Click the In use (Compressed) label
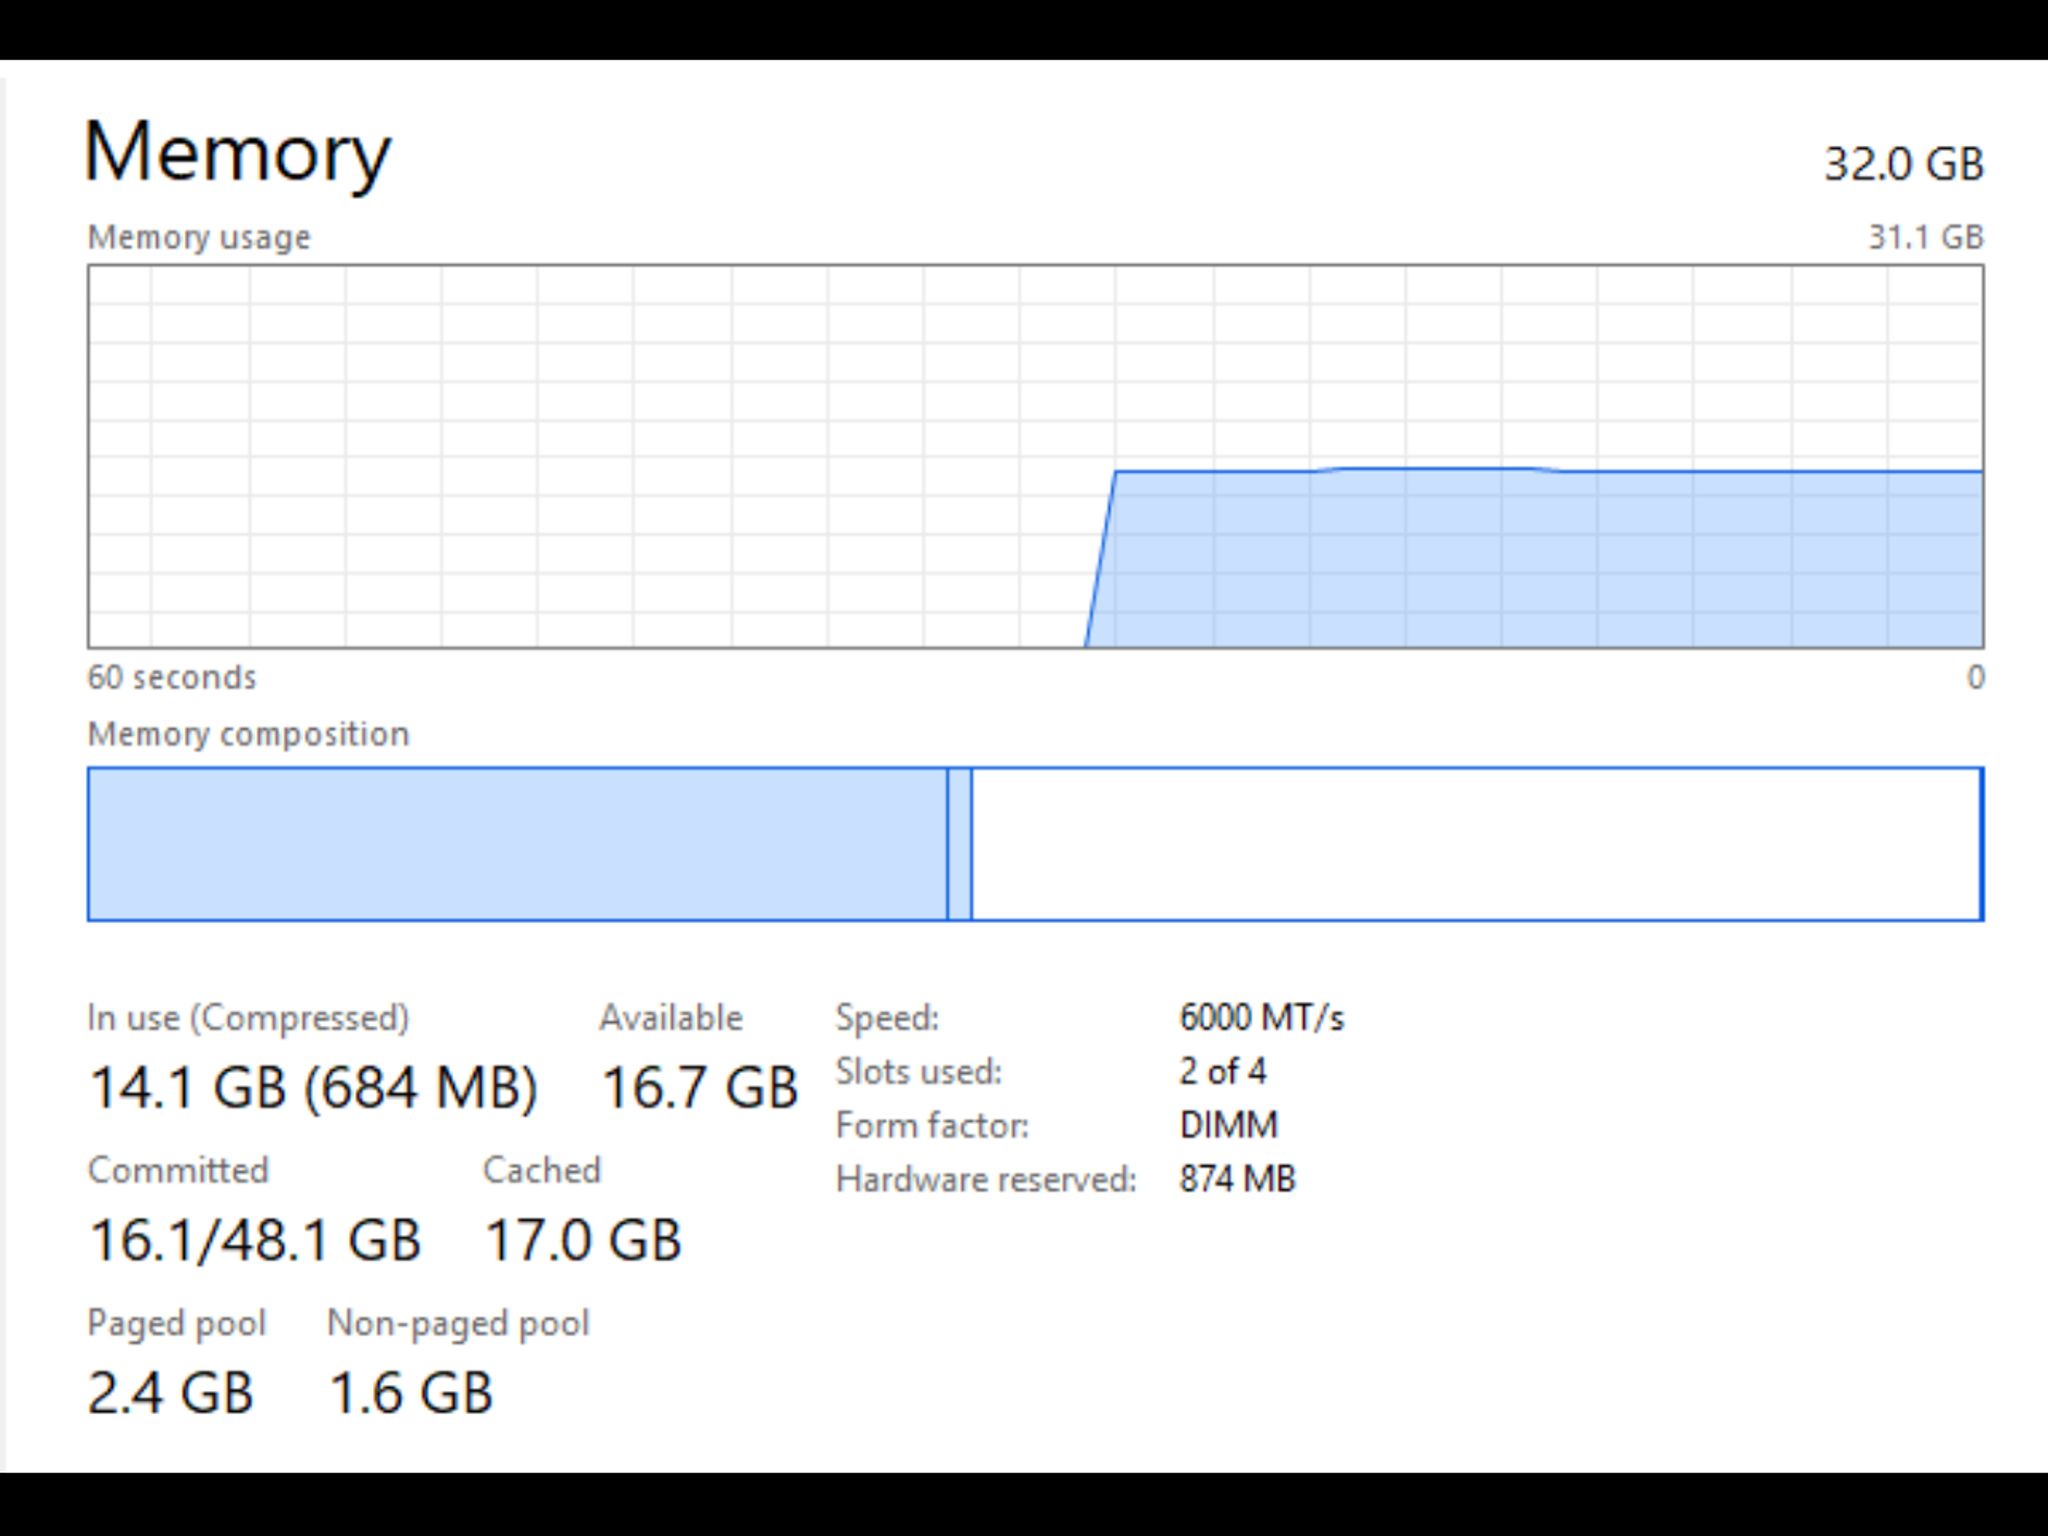 click(248, 1018)
